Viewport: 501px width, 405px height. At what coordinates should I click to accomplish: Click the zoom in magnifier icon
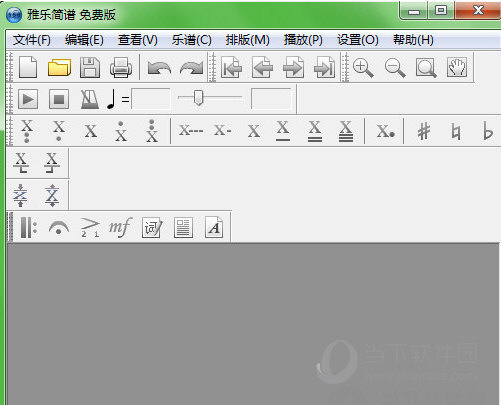tap(363, 68)
